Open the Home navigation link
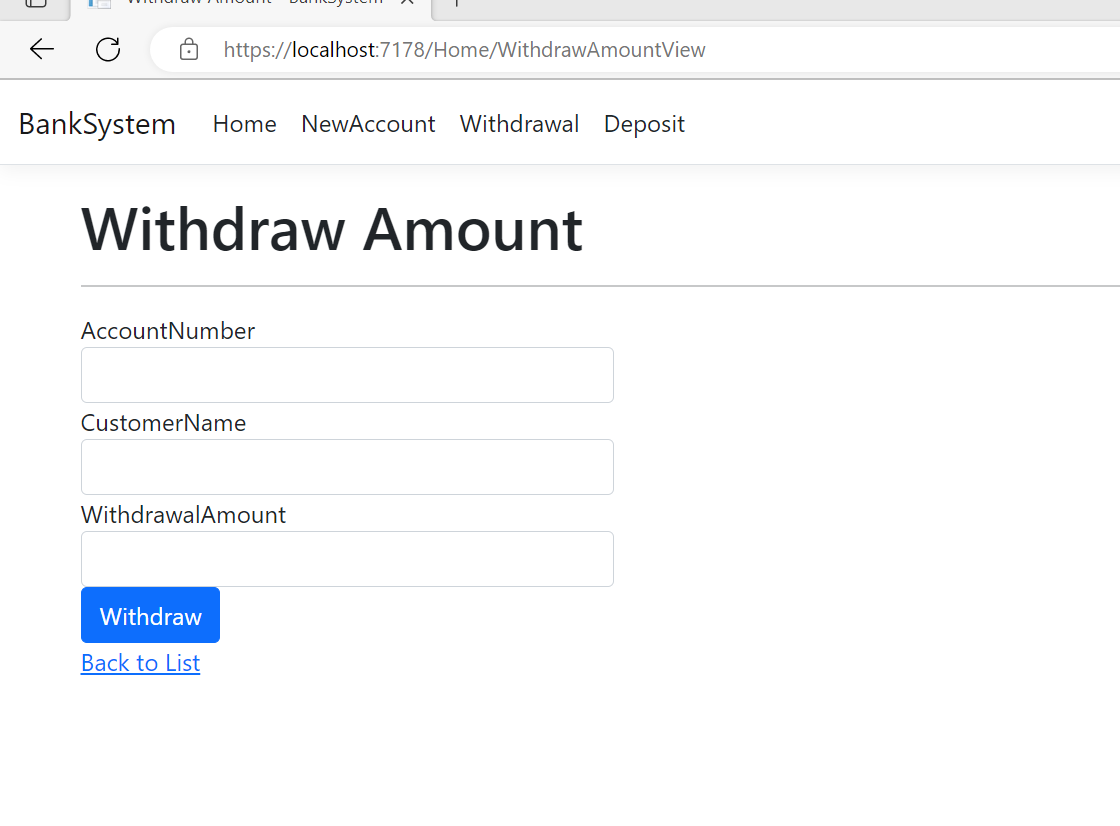 coord(244,124)
